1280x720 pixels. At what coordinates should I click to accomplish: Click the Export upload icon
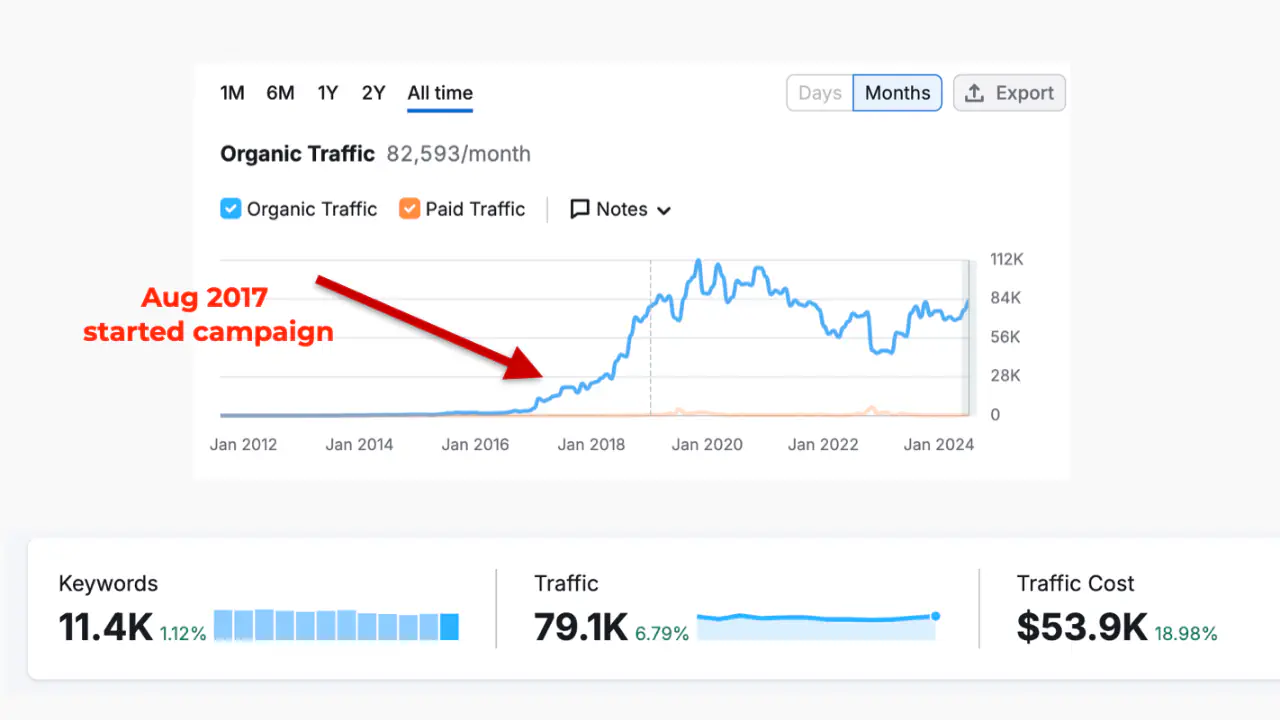tap(974, 92)
